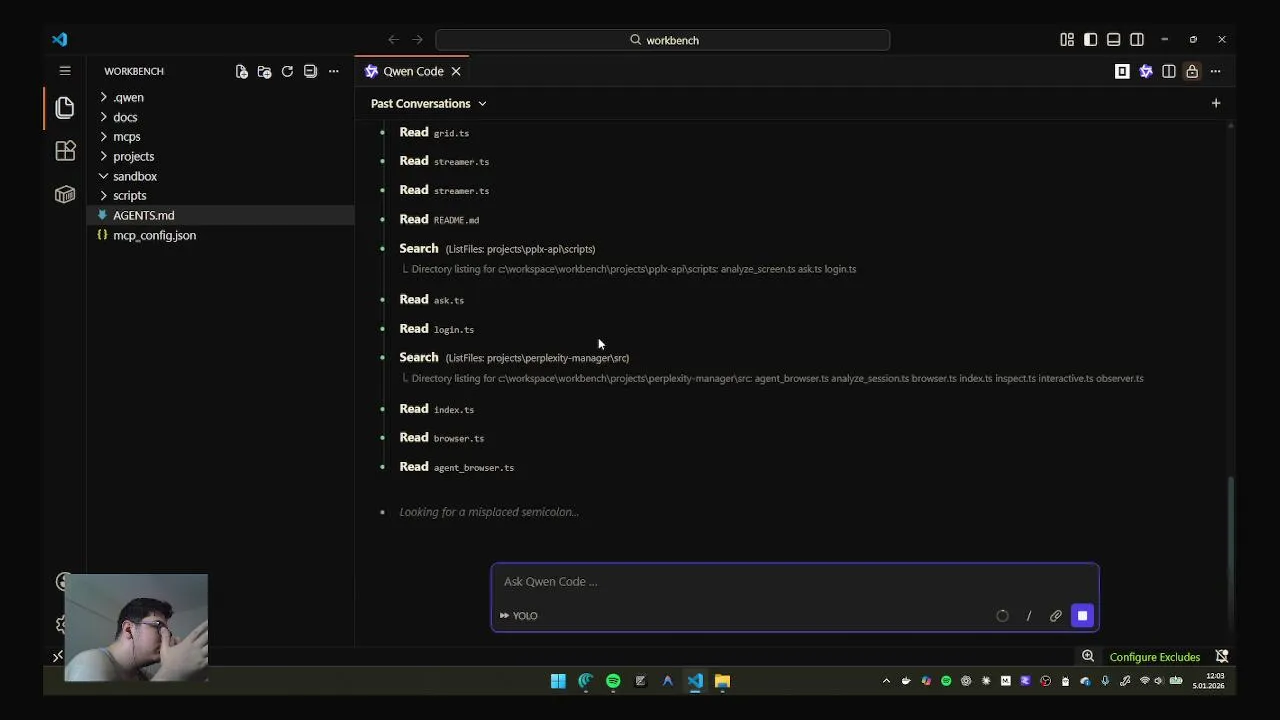Open the Past Conversations dropdown
Screen dimensions: 1280x720
point(428,103)
